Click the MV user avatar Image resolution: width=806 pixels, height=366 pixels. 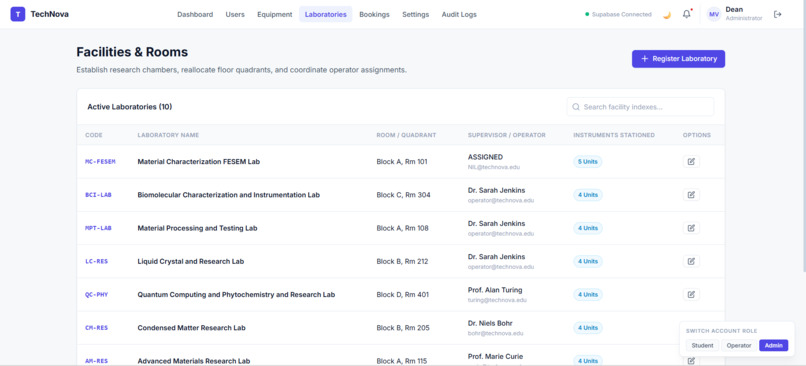point(714,14)
